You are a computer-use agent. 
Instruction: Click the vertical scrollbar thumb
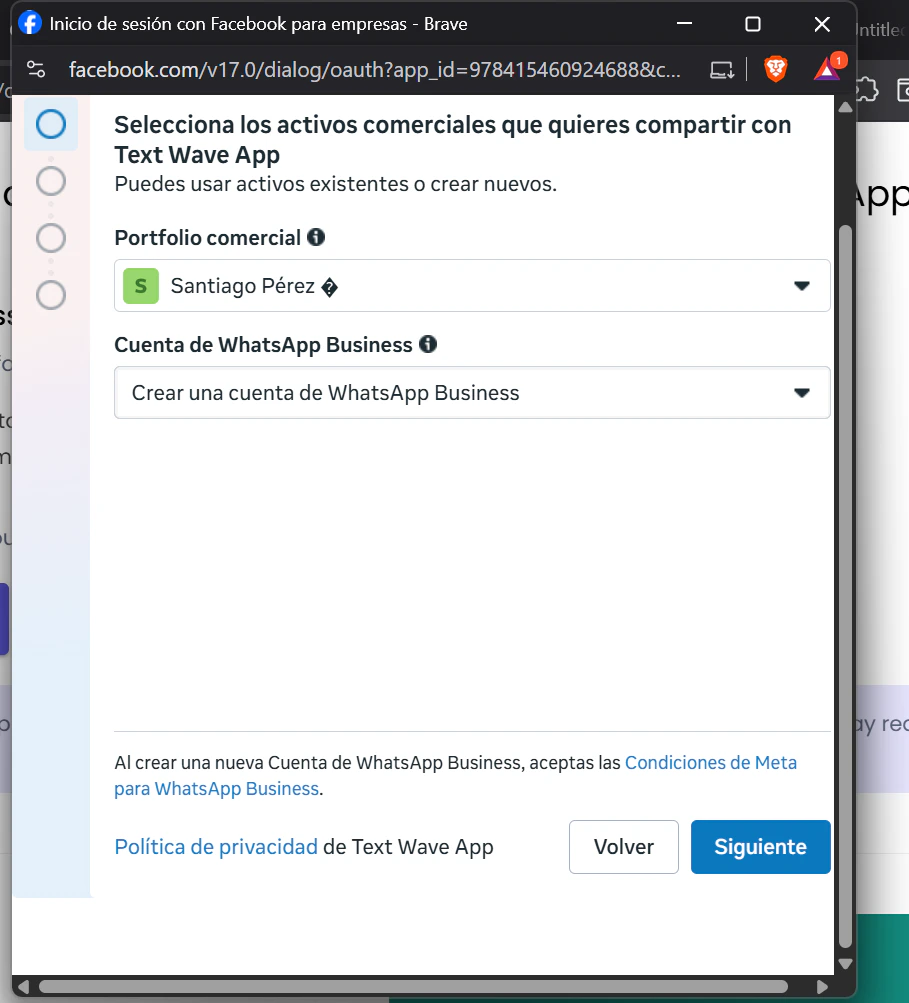point(845,587)
